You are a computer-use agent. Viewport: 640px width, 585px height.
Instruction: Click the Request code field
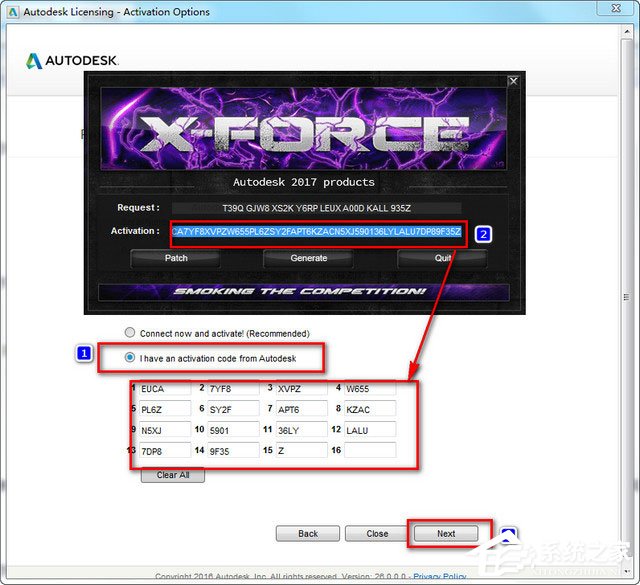coord(316,208)
